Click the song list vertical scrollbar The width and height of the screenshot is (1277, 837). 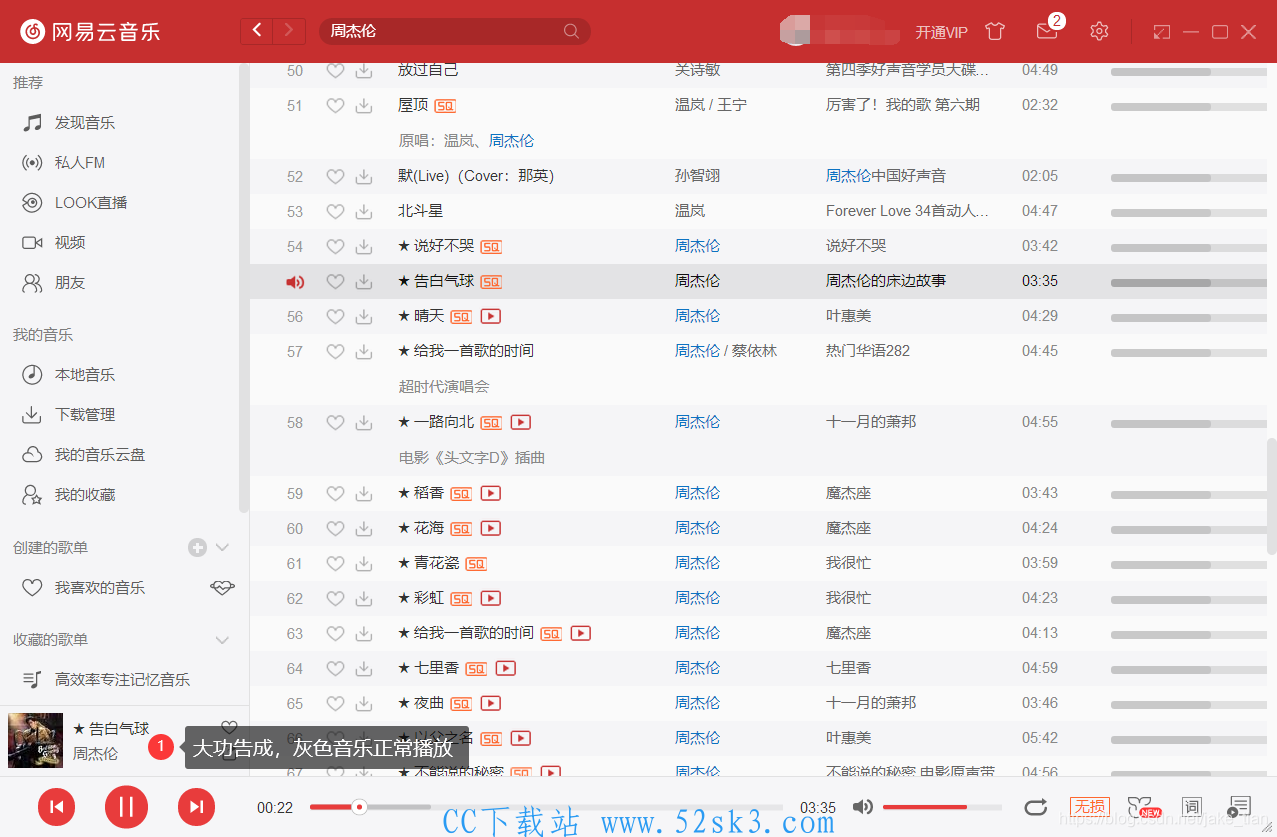1271,496
